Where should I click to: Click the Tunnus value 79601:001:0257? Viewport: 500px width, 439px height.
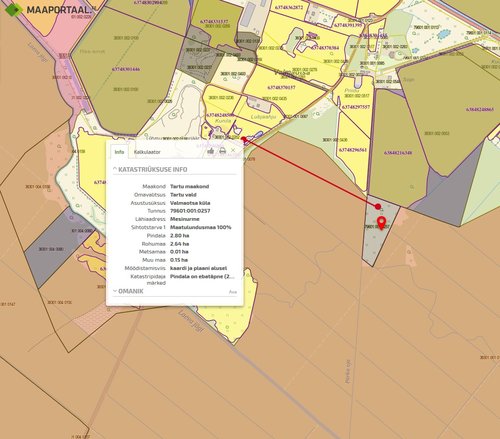pos(190,211)
